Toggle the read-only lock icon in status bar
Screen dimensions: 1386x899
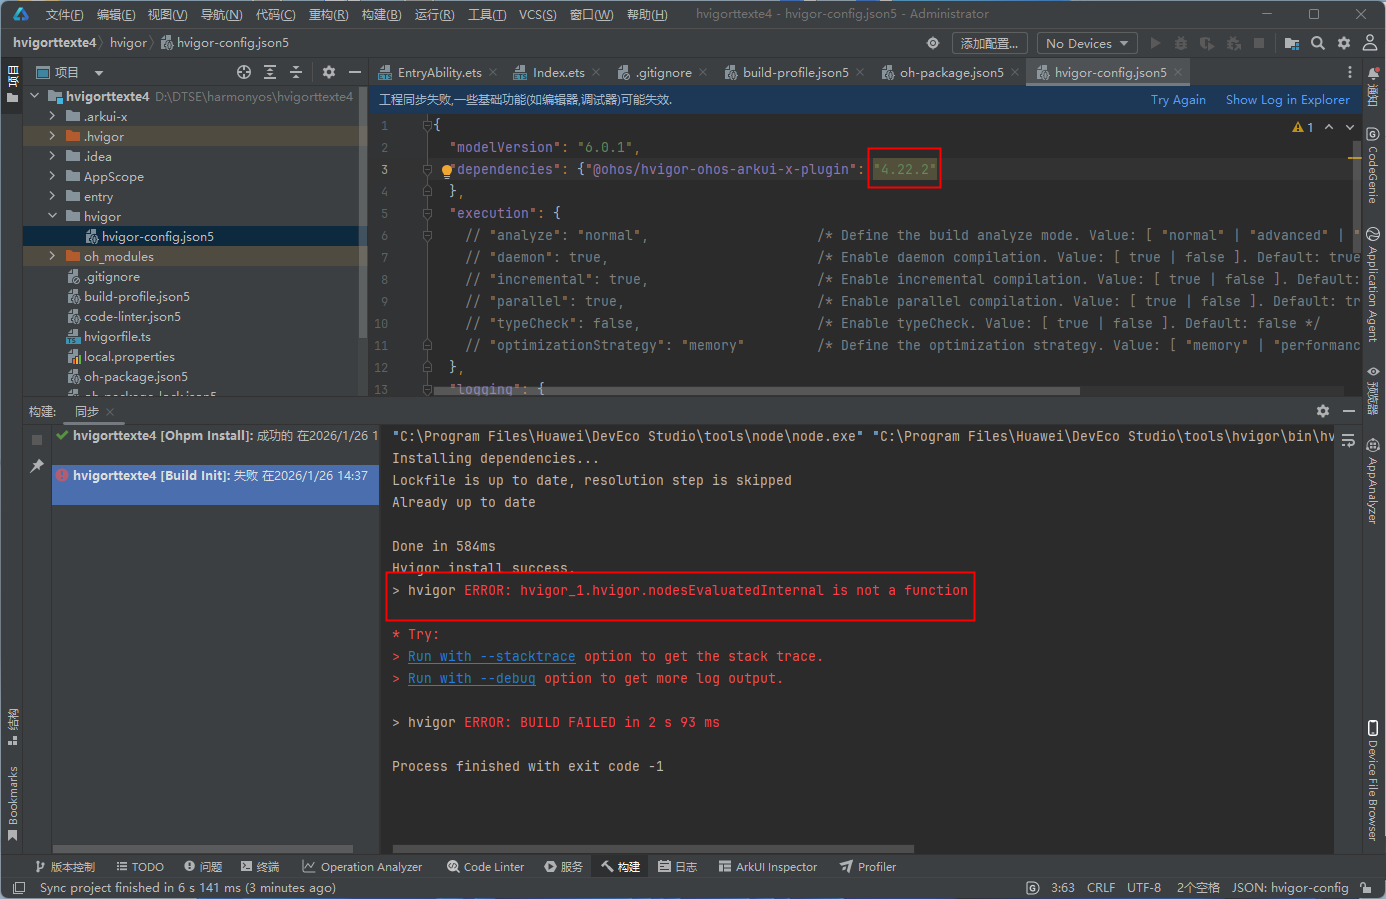pyautogui.click(x=1367, y=887)
